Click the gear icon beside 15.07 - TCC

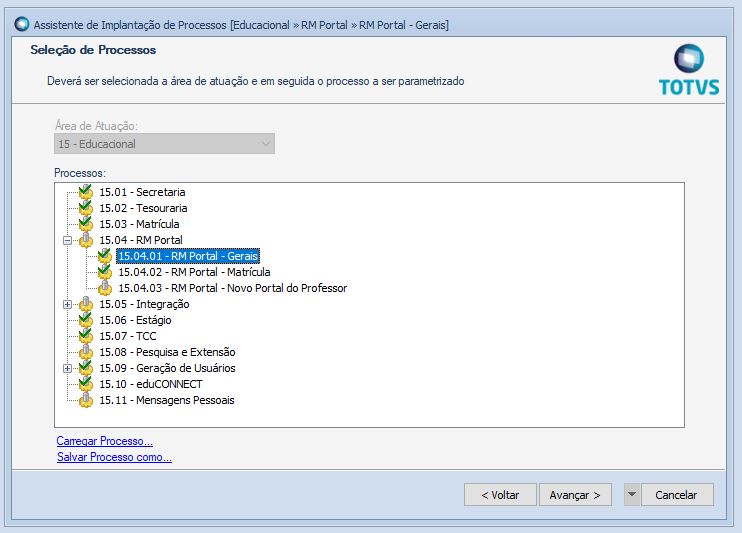coord(86,336)
